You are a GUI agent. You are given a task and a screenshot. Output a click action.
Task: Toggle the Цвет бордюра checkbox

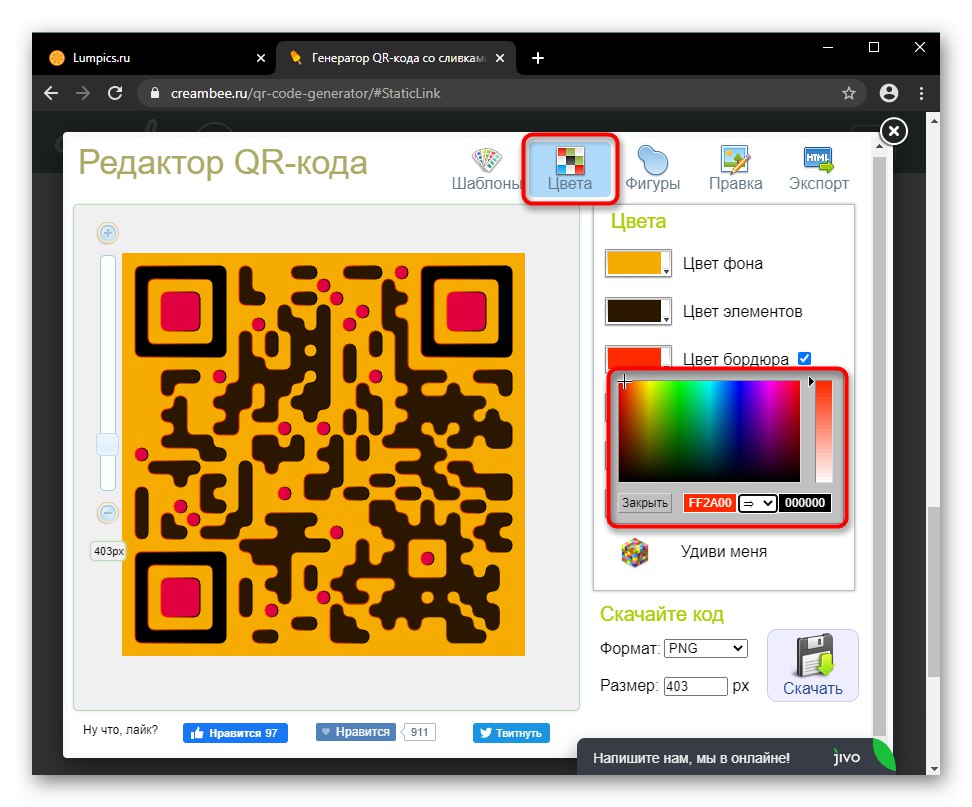(805, 358)
